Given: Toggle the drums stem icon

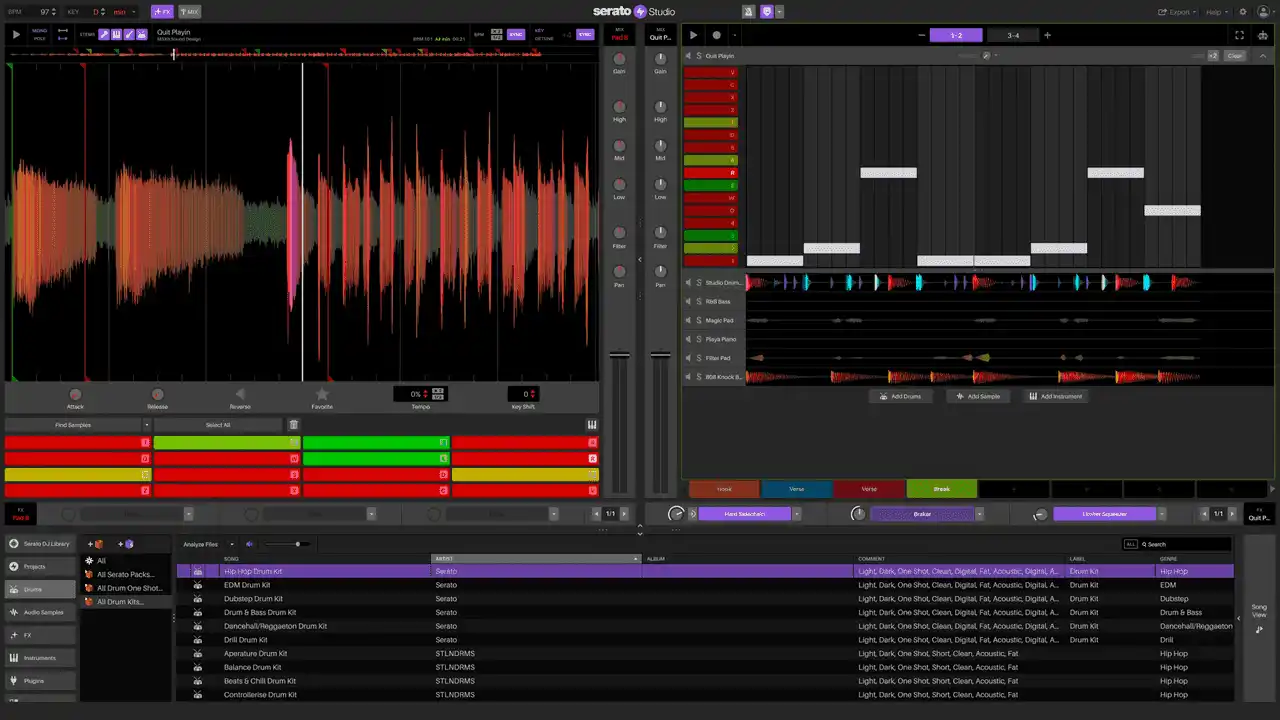Looking at the screenshot, I should [x=142, y=34].
